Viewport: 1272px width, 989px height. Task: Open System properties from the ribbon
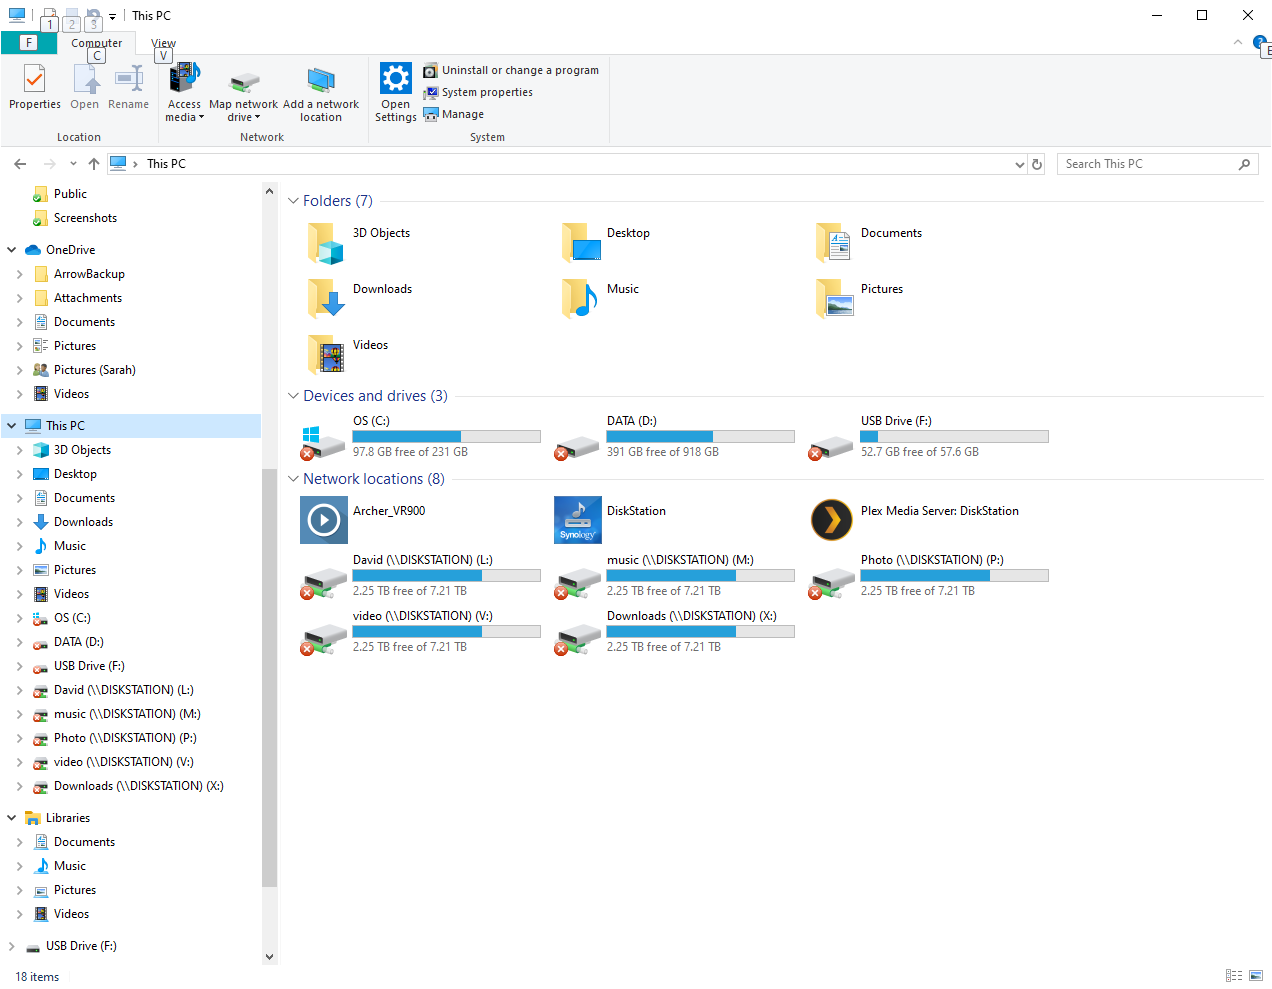coord(488,92)
